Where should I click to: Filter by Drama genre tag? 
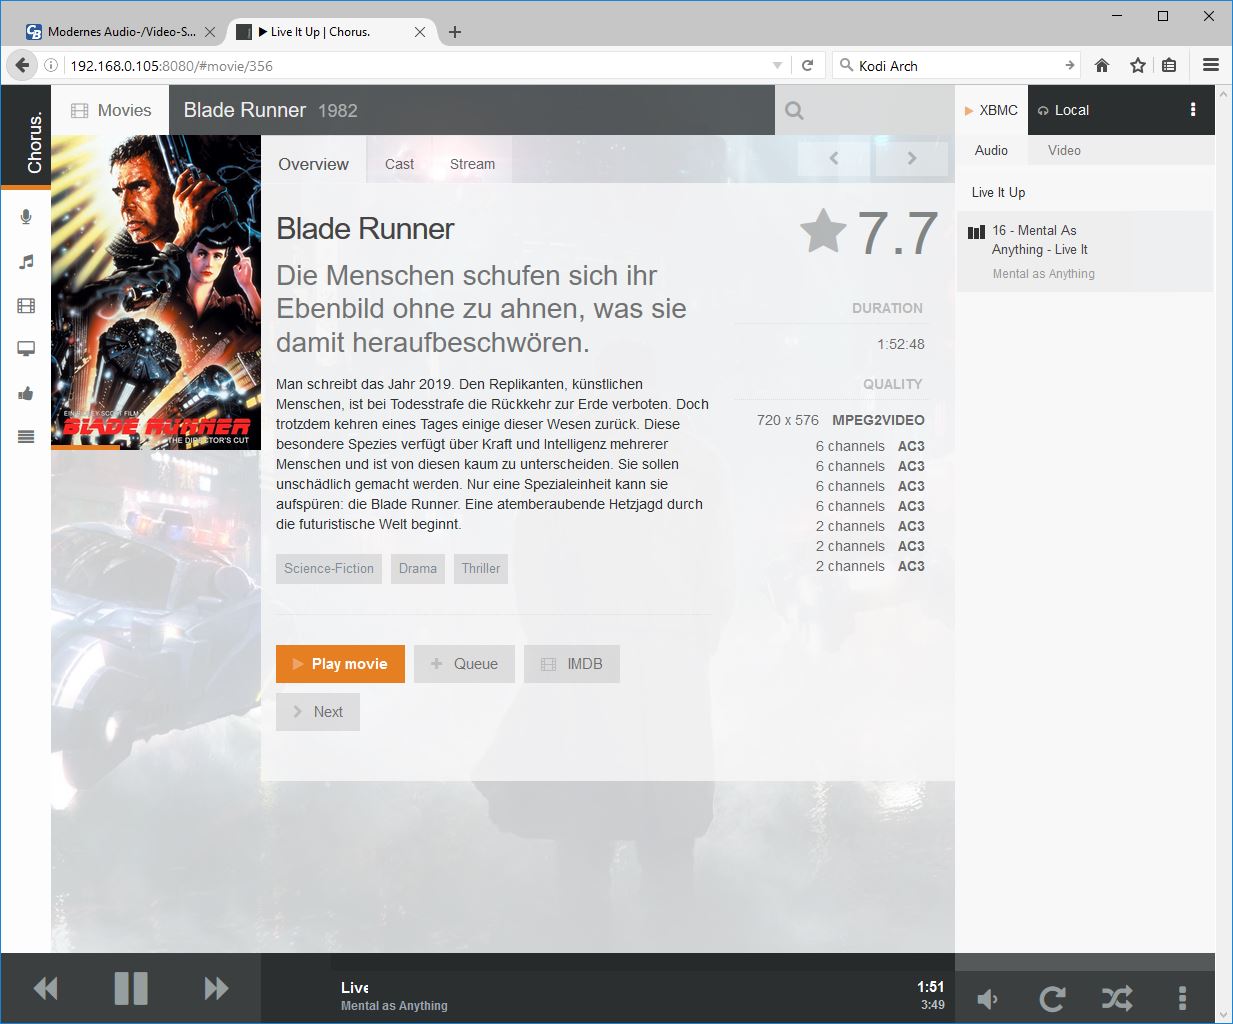pos(418,568)
